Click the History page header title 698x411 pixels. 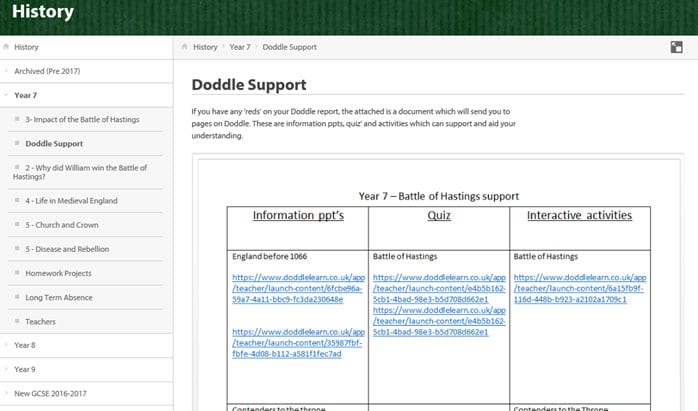[x=43, y=12]
